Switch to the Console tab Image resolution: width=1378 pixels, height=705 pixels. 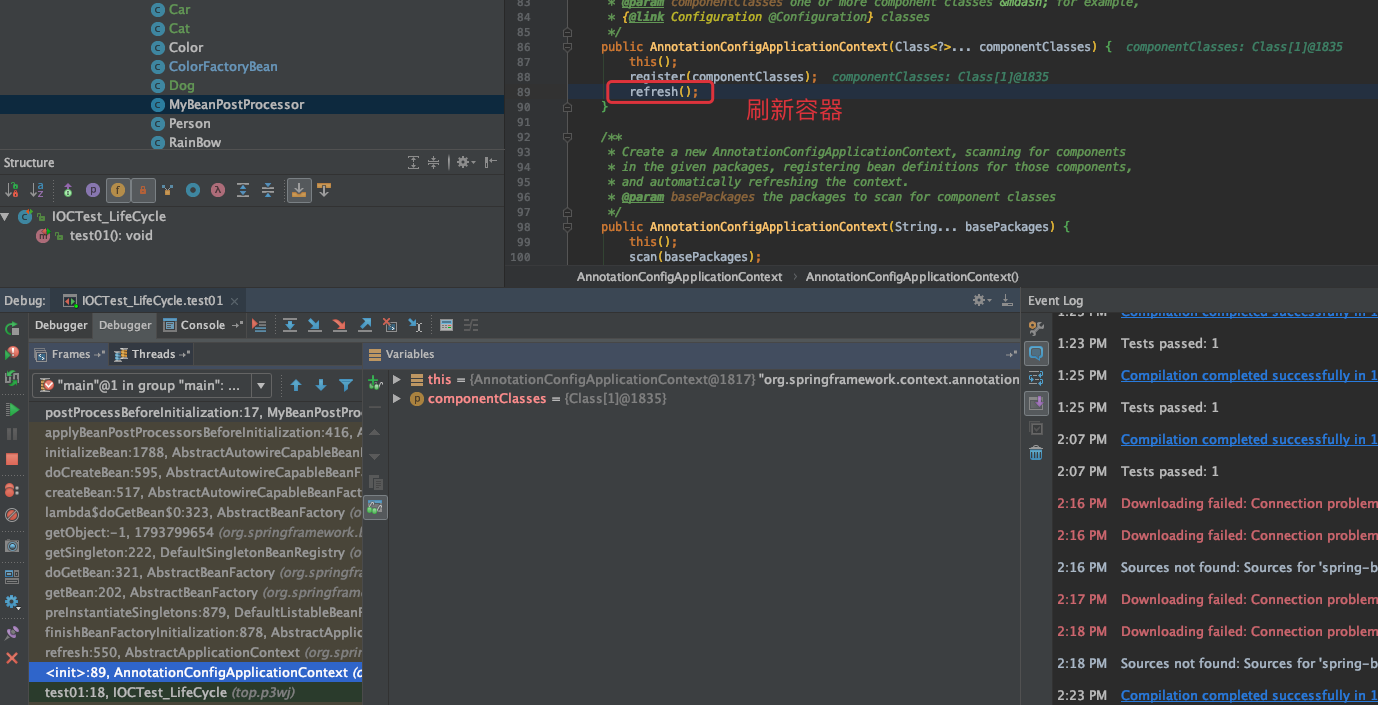pyautogui.click(x=202, y=325)
